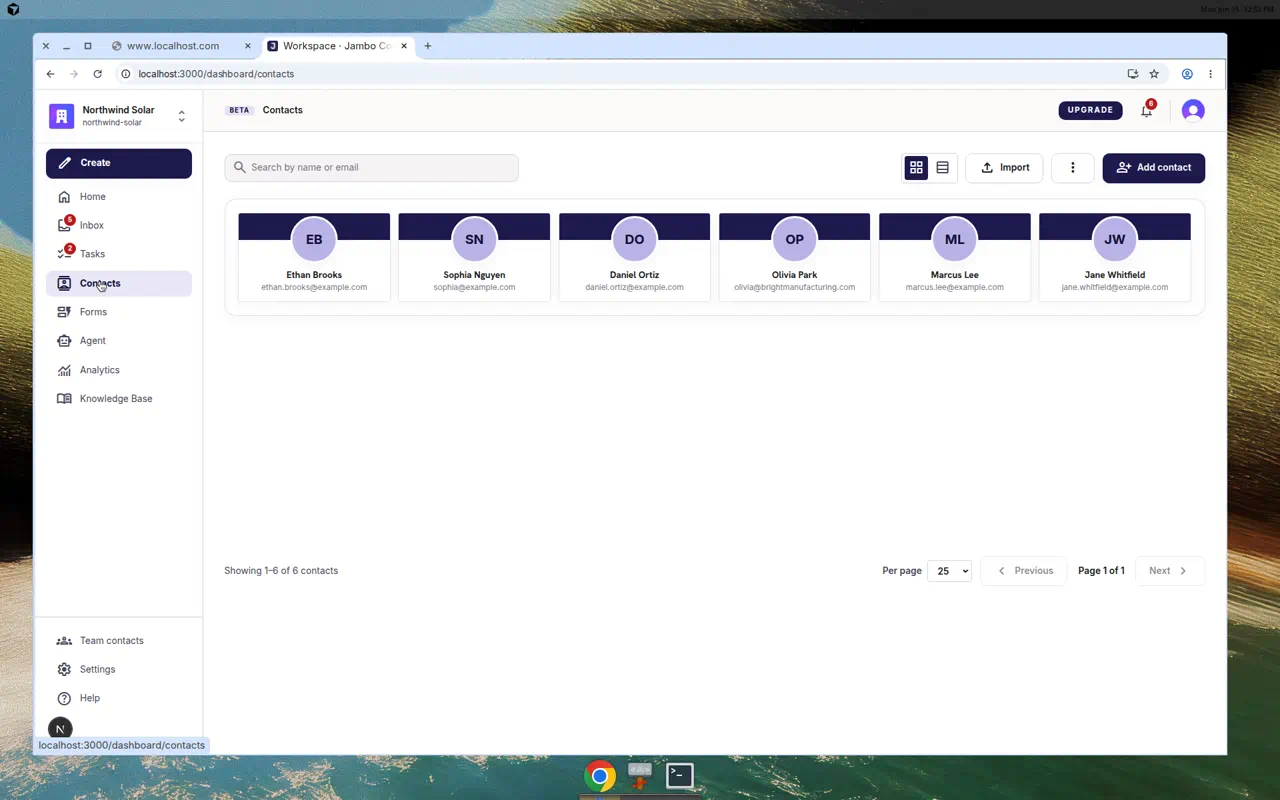This screenshot has width=1280, height=800.
Task: Open Analytics in the sidebar
Action: (x=119, y=370)
